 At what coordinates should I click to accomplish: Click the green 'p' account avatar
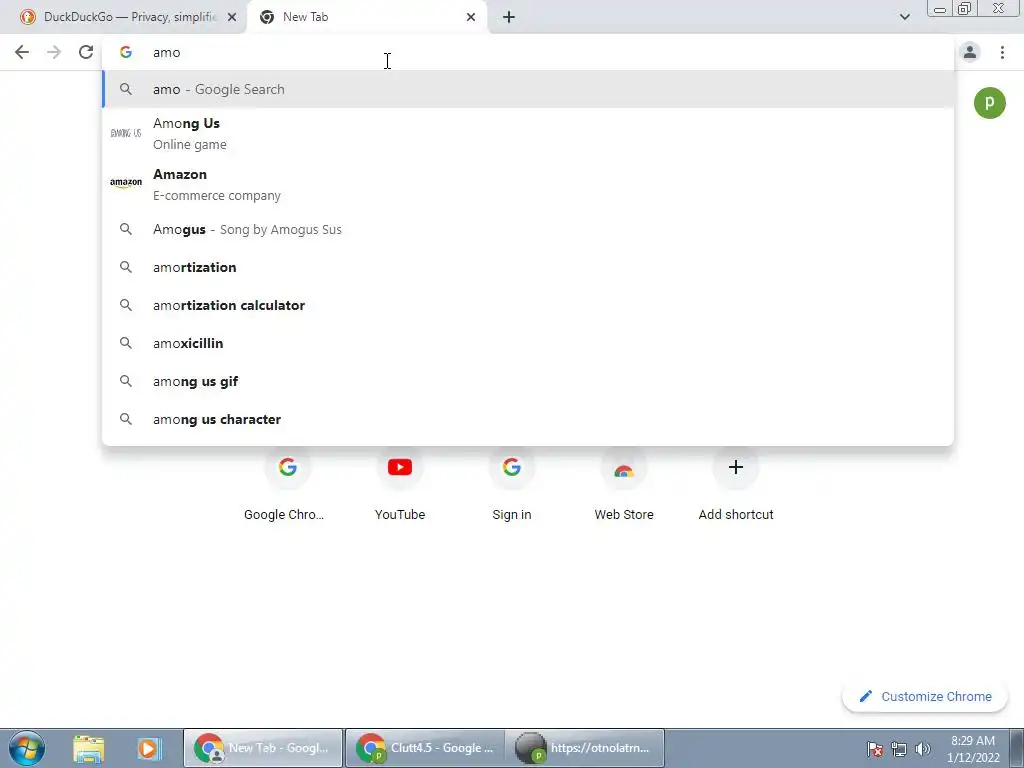(x=989, y=103)
